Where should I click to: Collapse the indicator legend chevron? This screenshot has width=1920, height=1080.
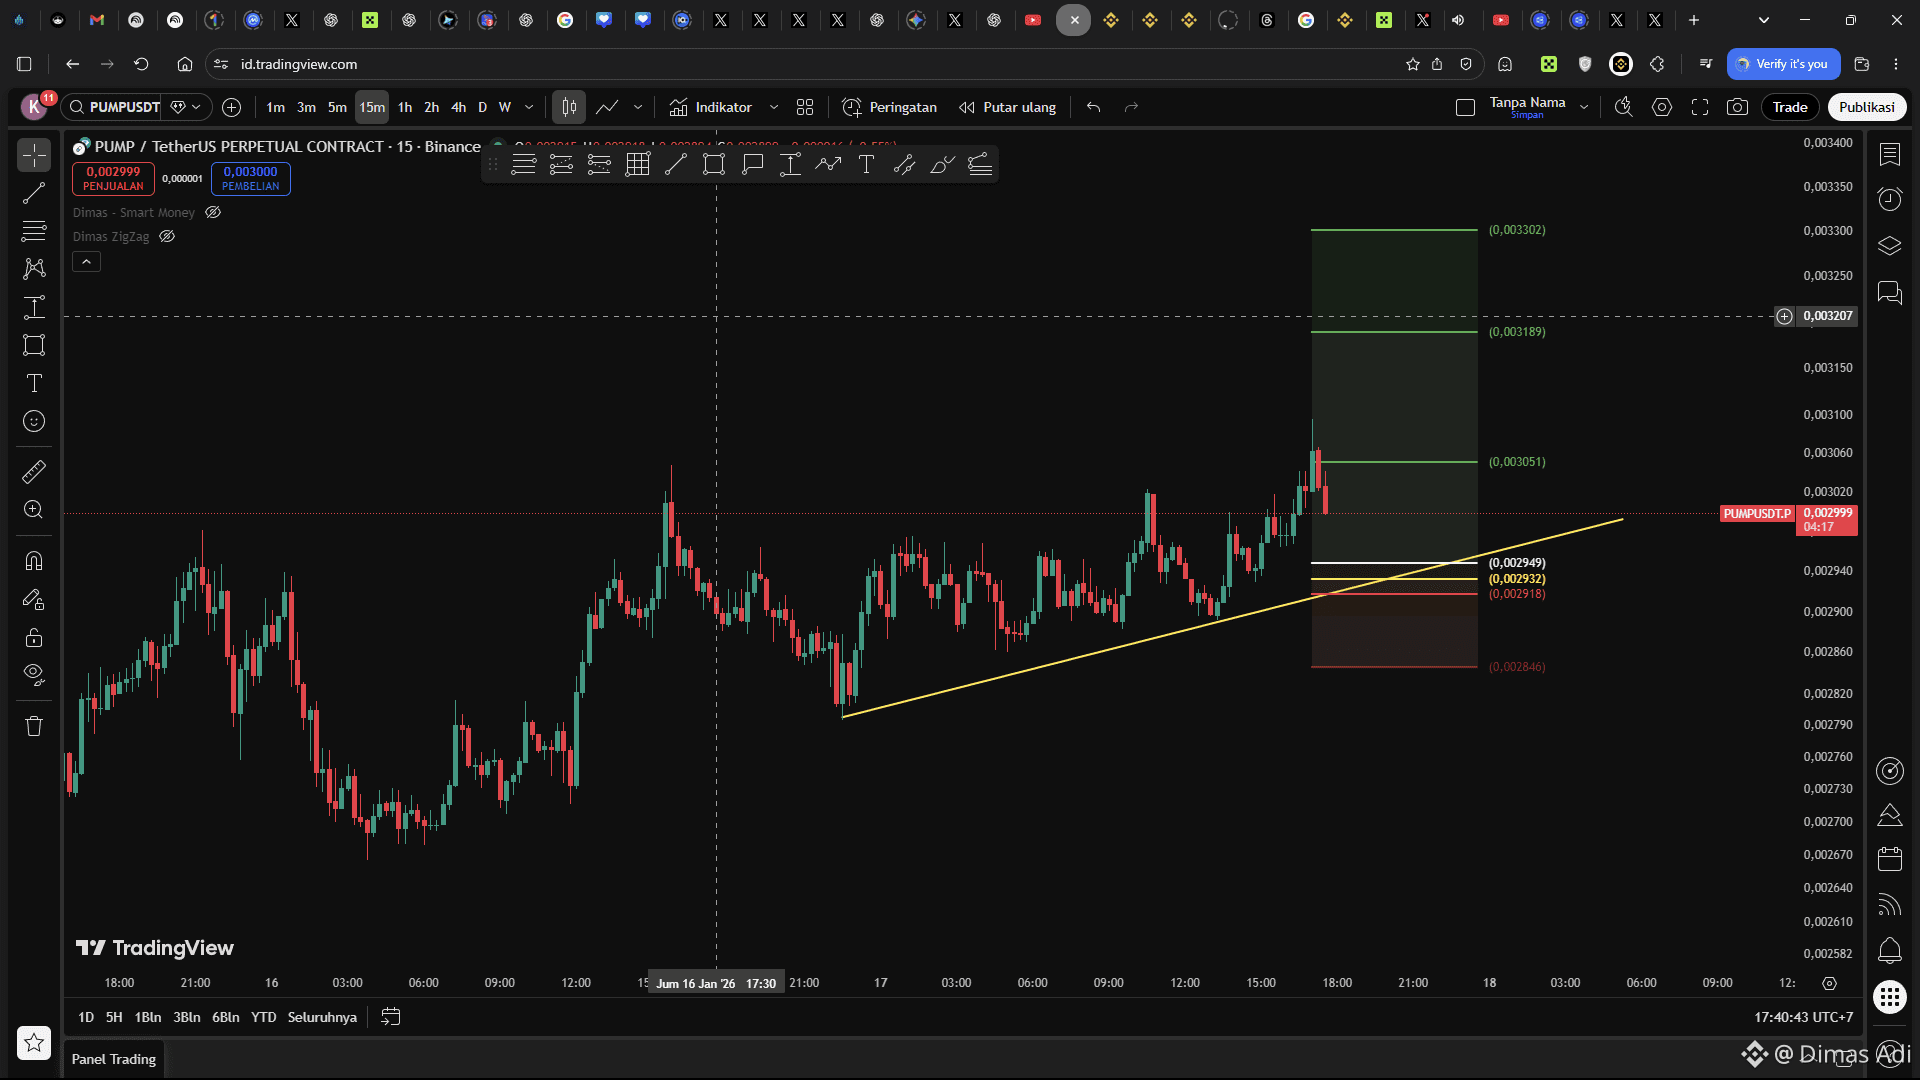pos(86,262)
